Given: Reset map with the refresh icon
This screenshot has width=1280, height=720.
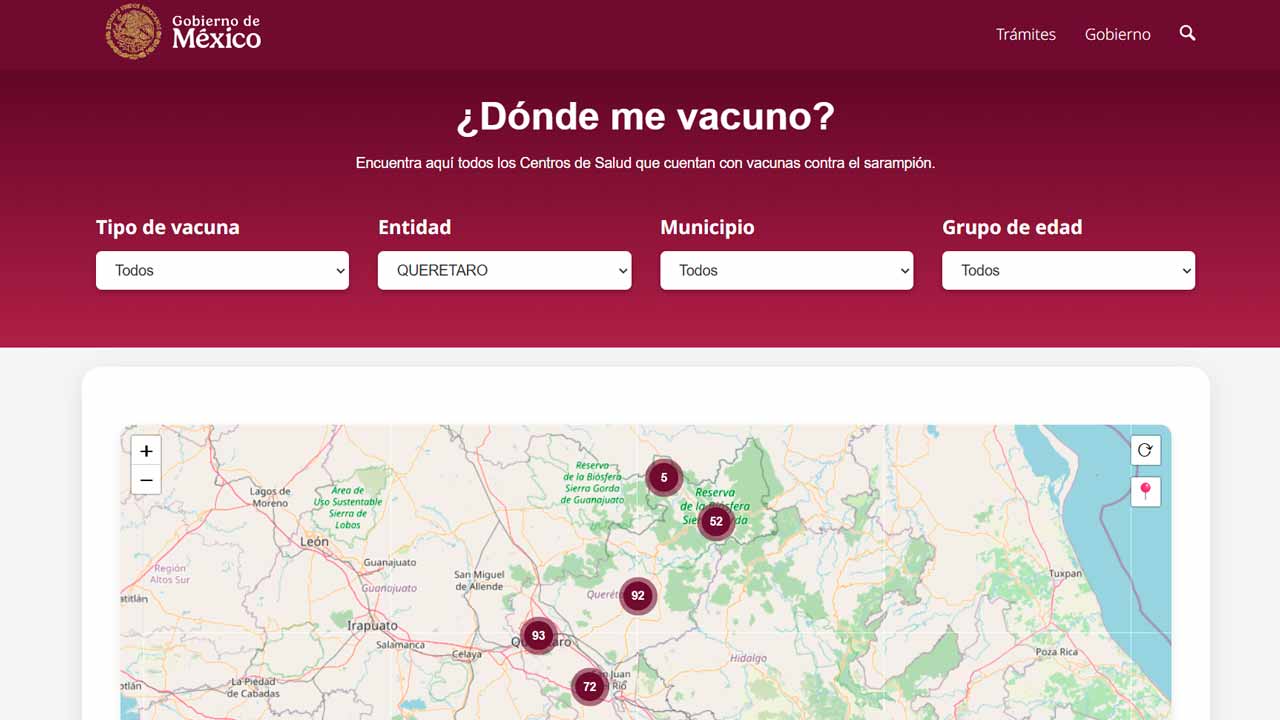Looking at the screenshot, I should coord(1145,451).
